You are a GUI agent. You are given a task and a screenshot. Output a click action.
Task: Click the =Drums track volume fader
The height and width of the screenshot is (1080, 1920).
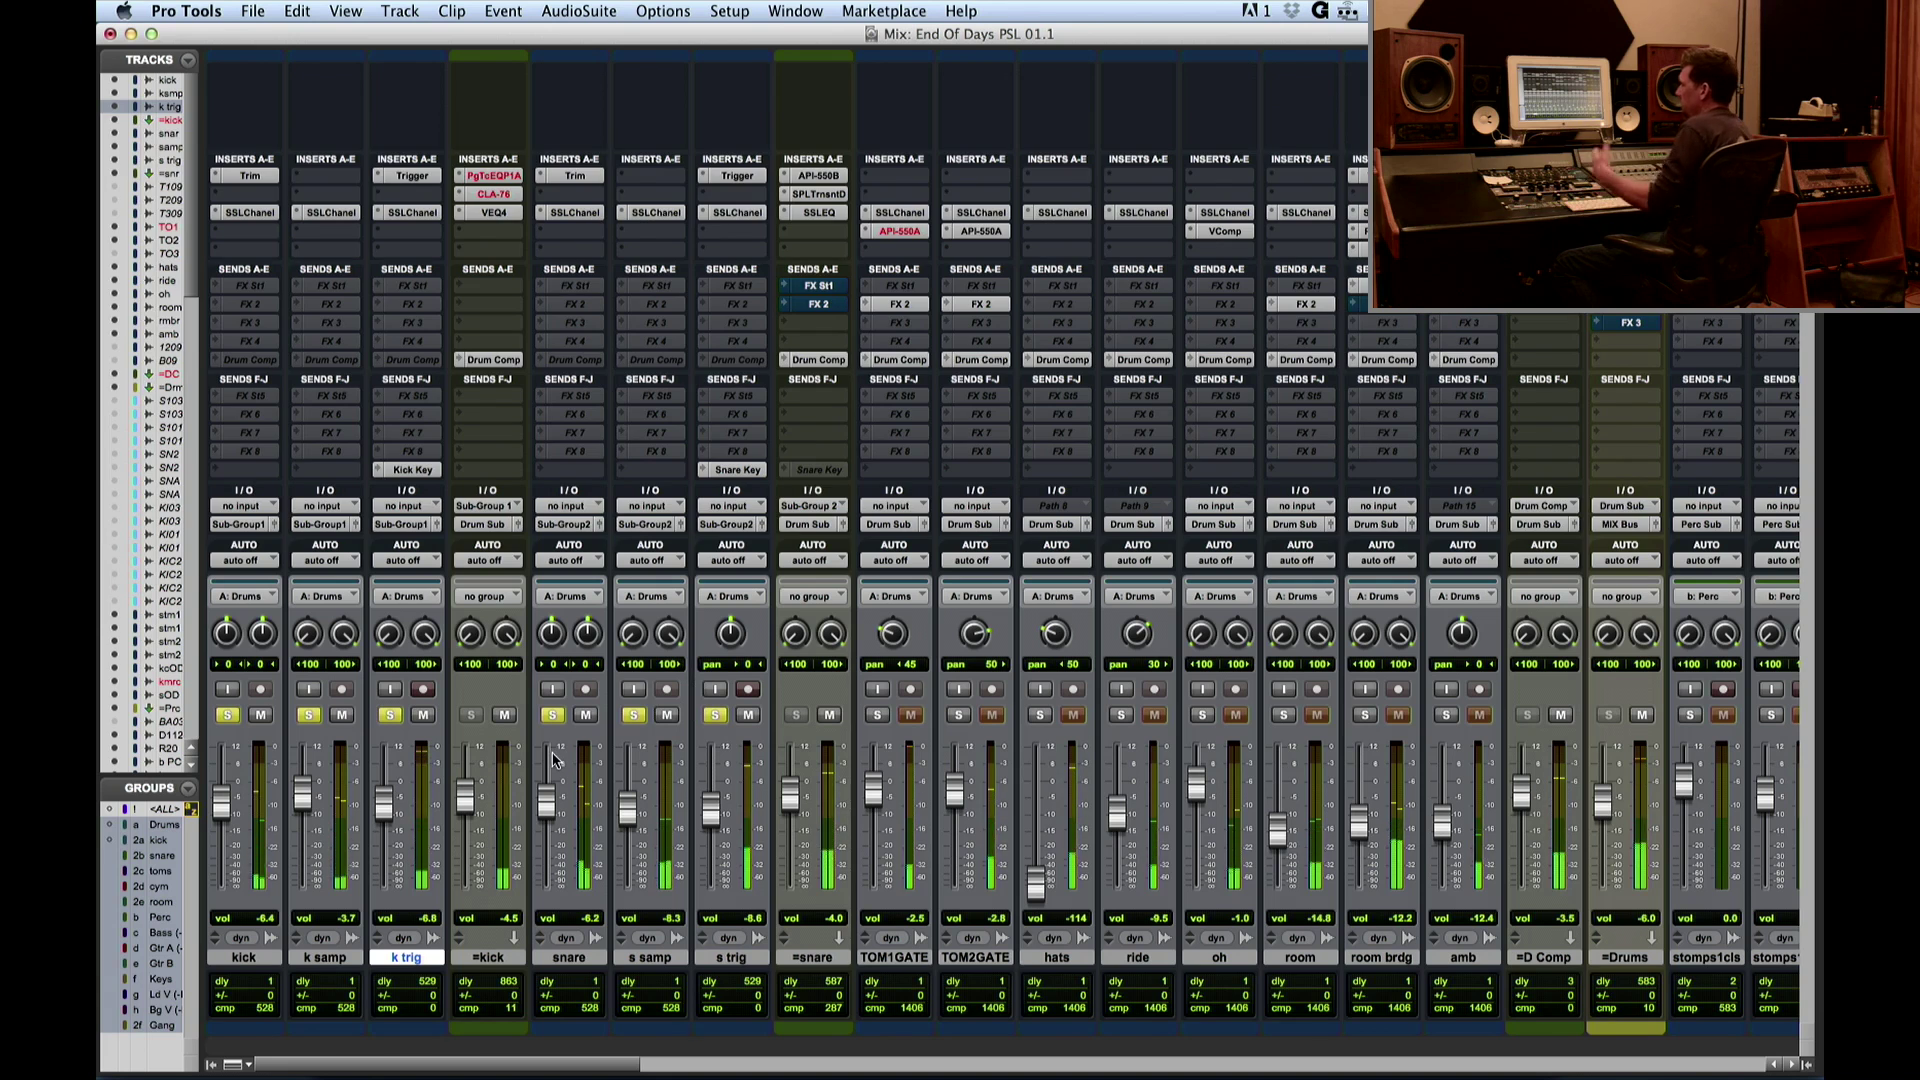tap(1603, 801)
